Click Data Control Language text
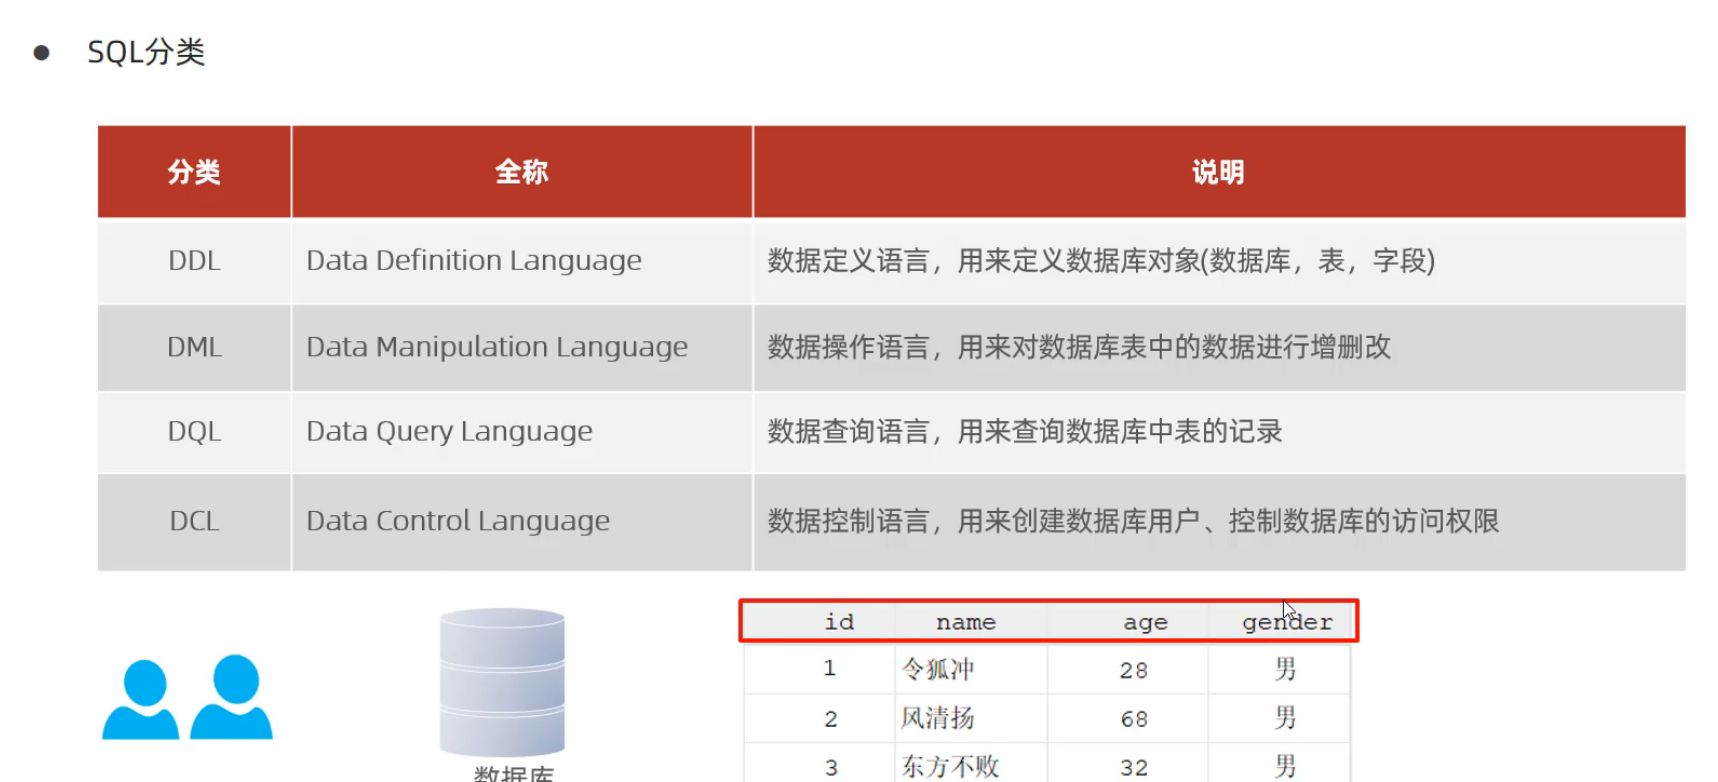Image resolution: width=1718 pixels, height=782 pixels. pos(458,521)
